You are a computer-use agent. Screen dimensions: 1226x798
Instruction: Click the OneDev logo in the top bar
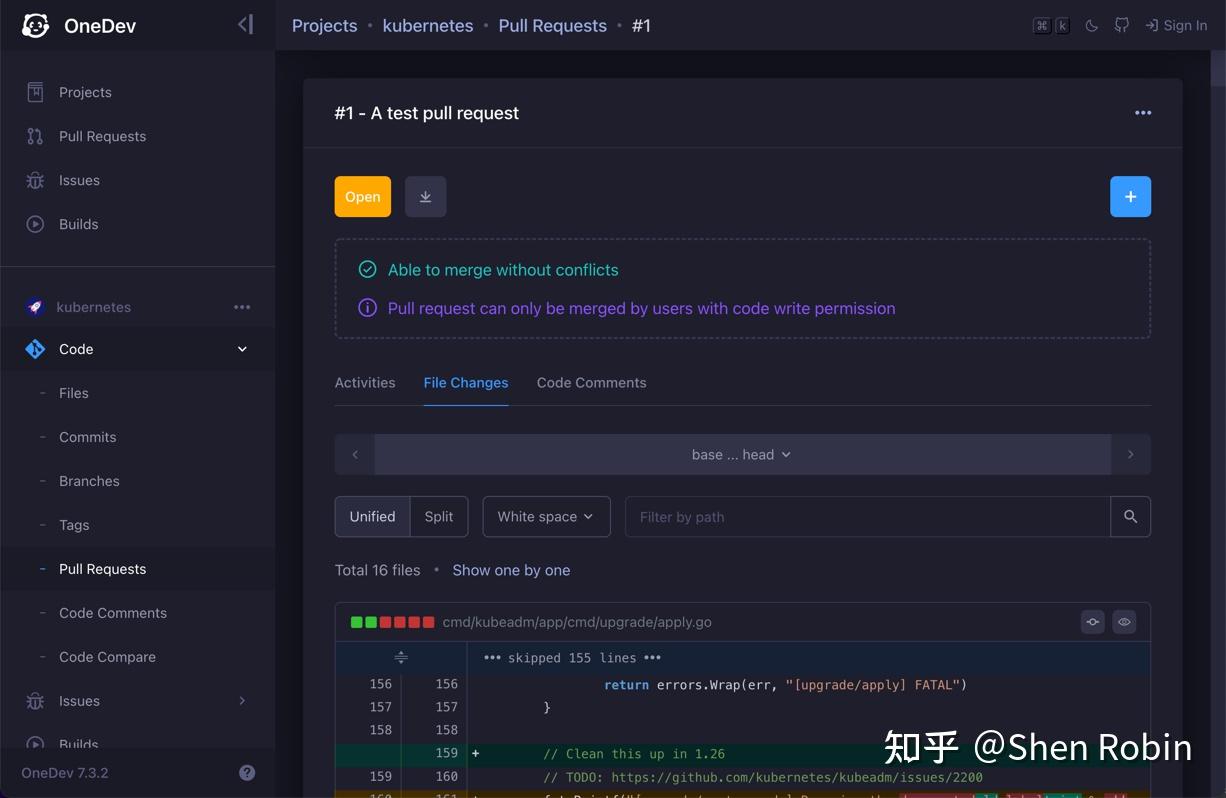[x=35, y=24]
